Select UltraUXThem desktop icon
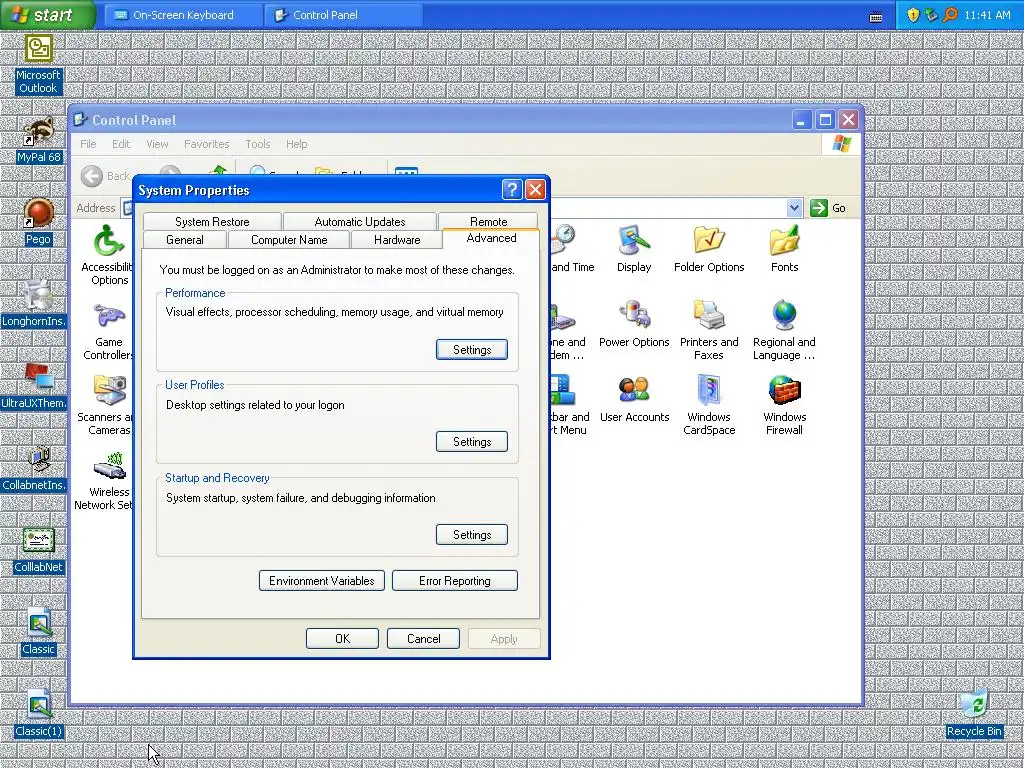Viewport: 1024px width, 768px height. pos(34,385)
